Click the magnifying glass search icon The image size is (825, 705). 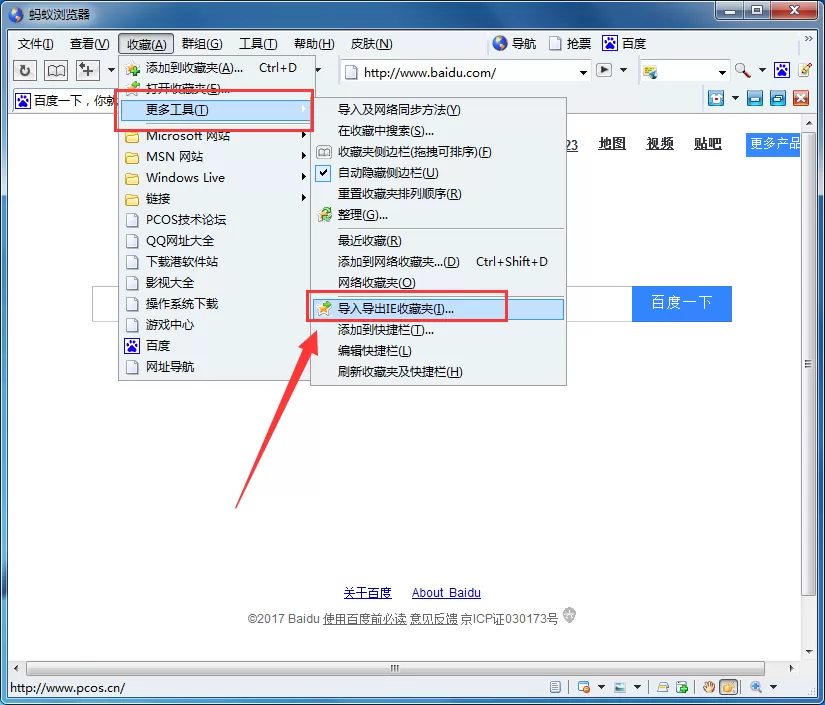(x=742, y=70)
